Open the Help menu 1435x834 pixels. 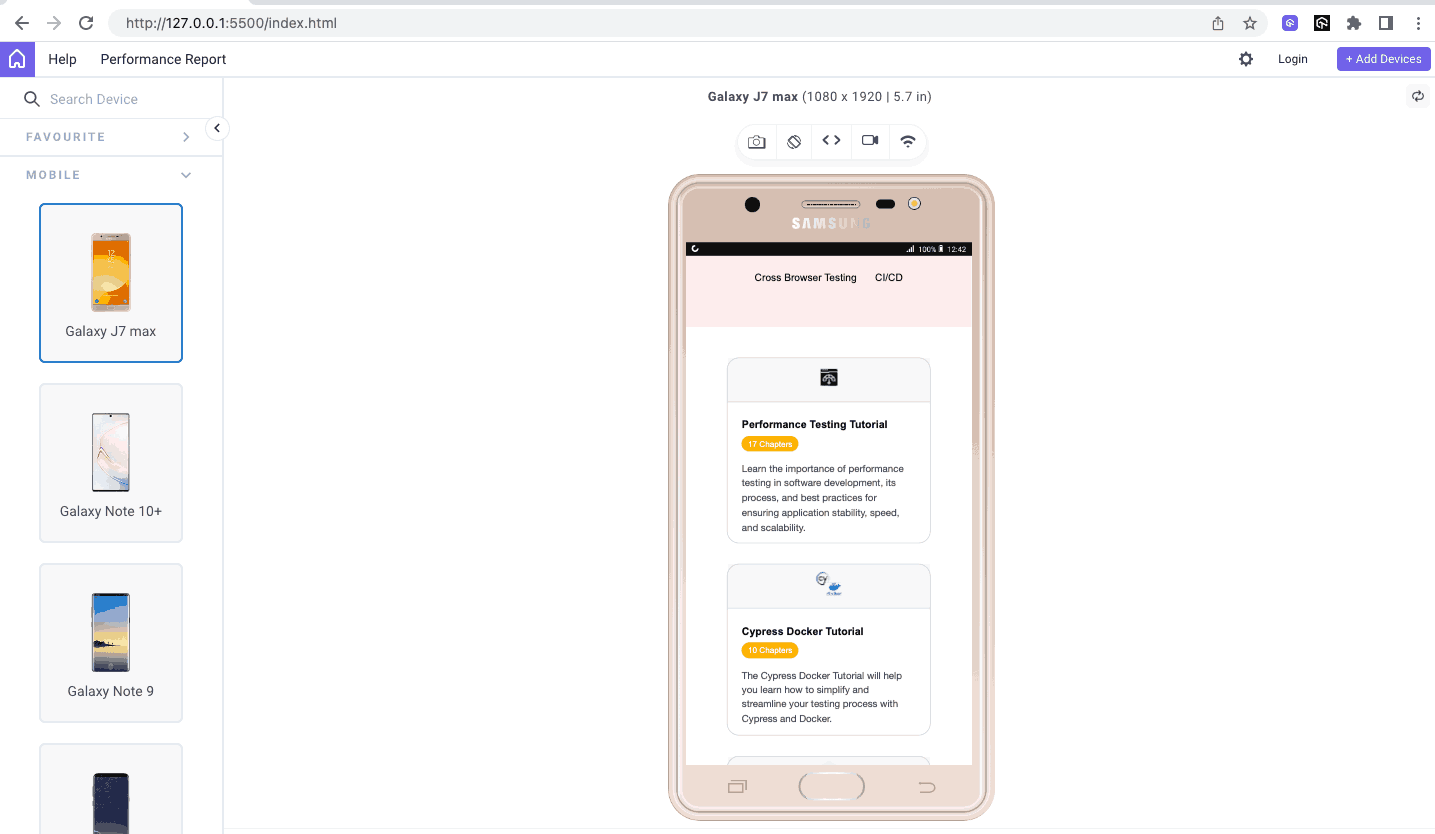click(x=62, y=59)
